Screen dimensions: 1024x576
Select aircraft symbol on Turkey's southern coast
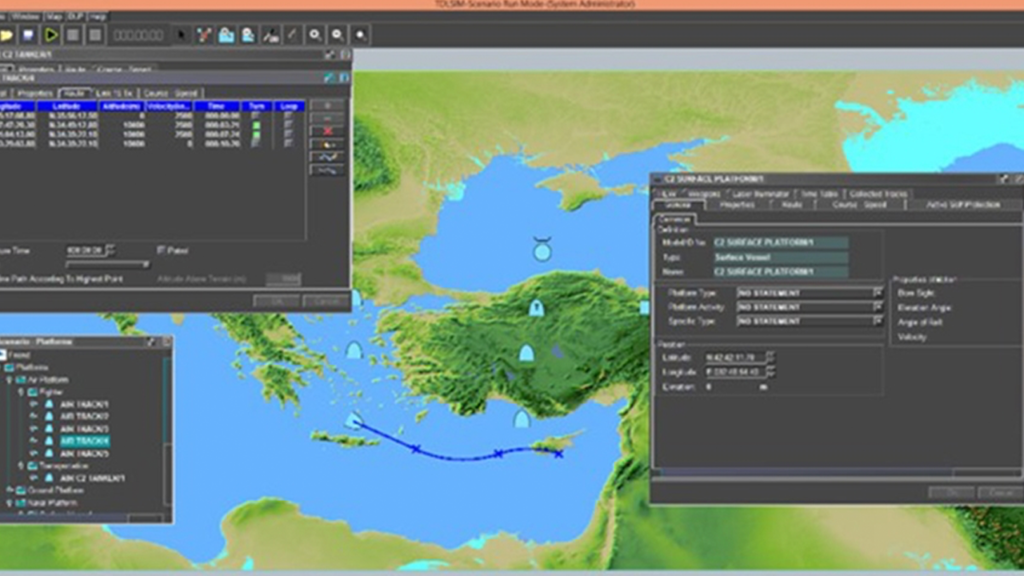click(520, 419)
